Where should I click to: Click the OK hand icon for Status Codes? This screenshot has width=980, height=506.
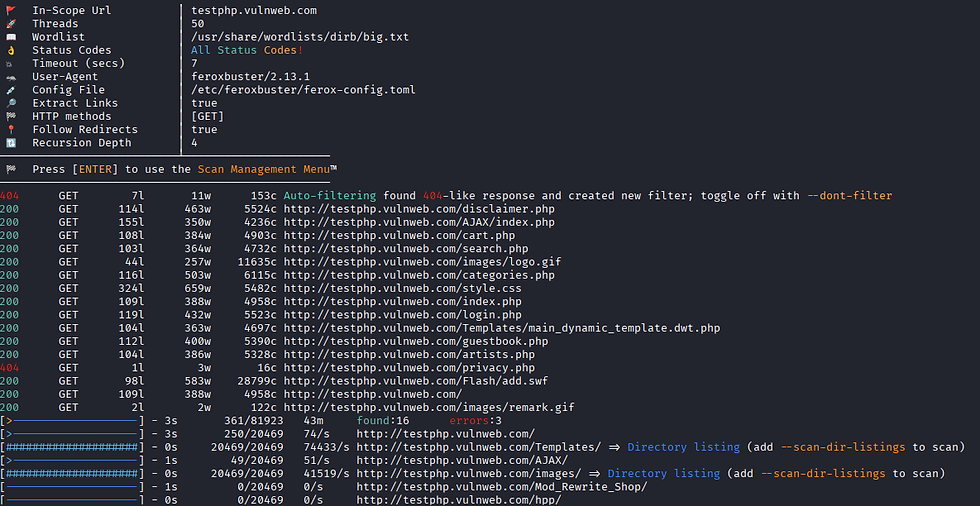click(10, 50)
